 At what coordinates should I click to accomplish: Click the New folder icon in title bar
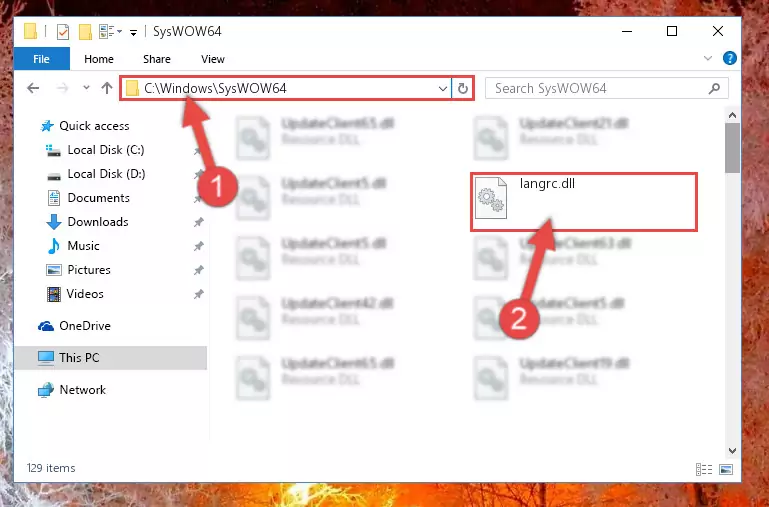point(85,32)
